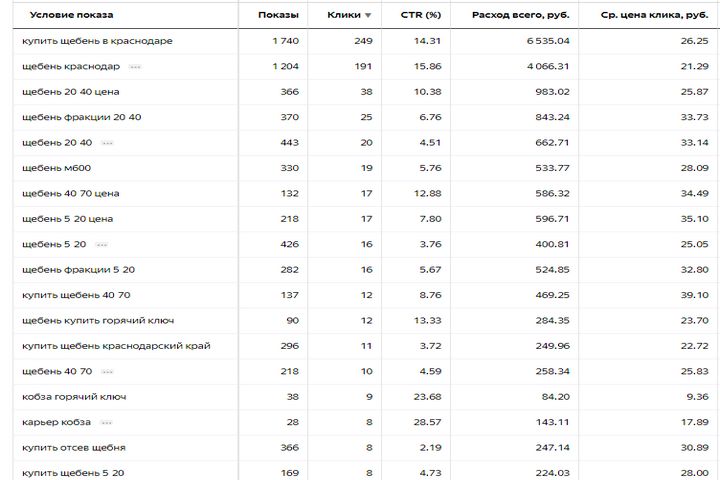
Task: Expand the ellipsis beside карьер кобза
Action: [106, 422]
